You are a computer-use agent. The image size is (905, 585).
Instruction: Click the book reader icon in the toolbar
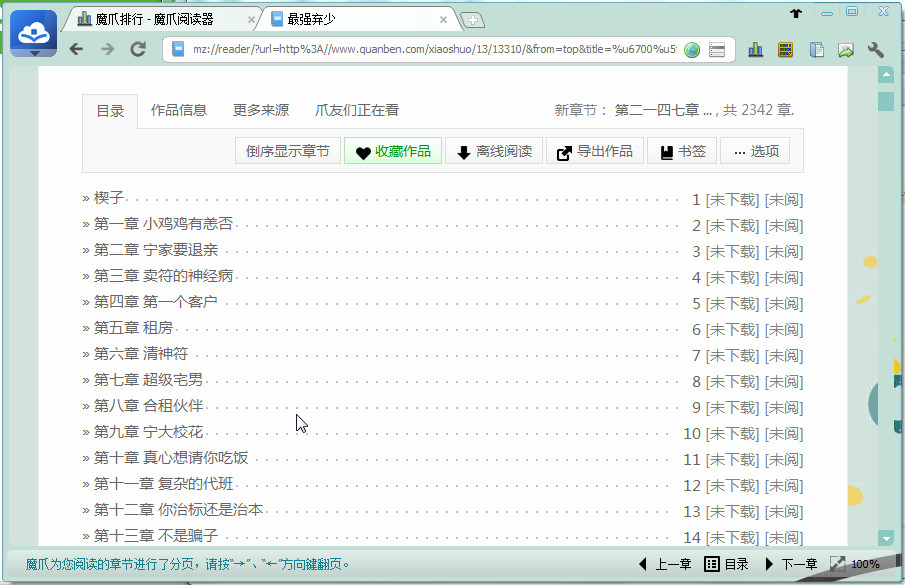coord(814,48)
